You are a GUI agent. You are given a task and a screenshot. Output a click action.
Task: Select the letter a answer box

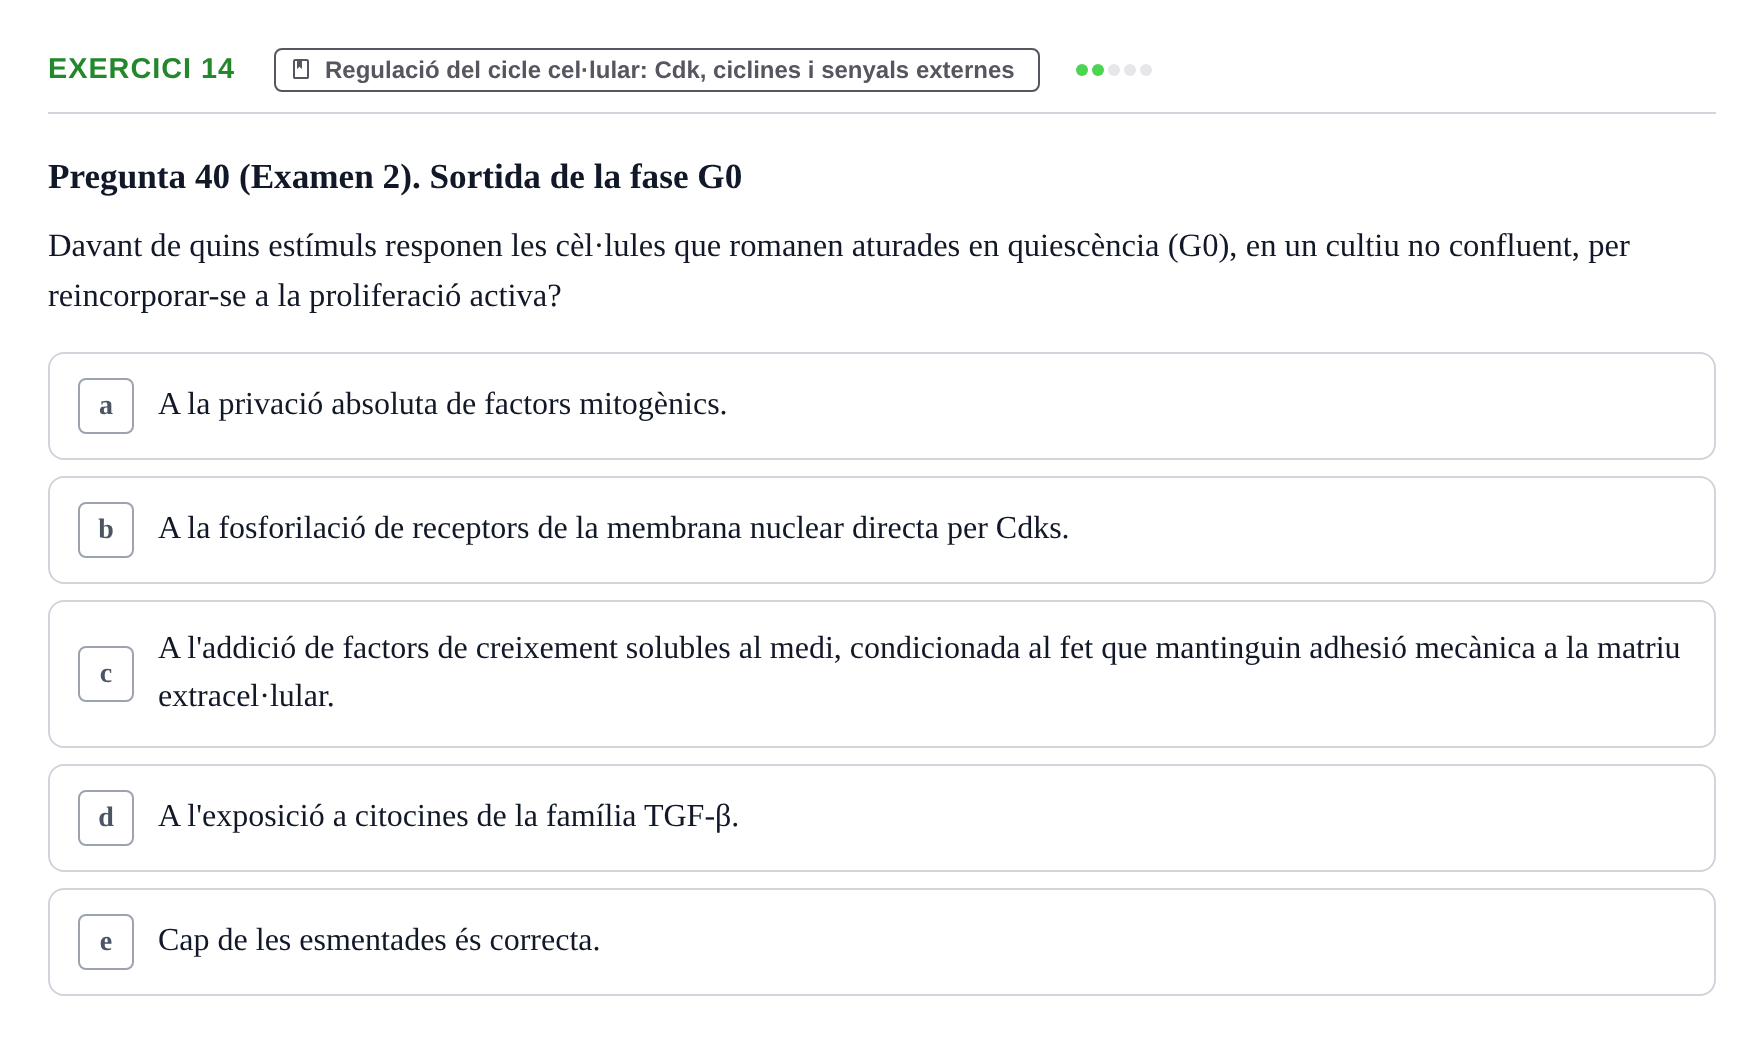coord(106,406)
